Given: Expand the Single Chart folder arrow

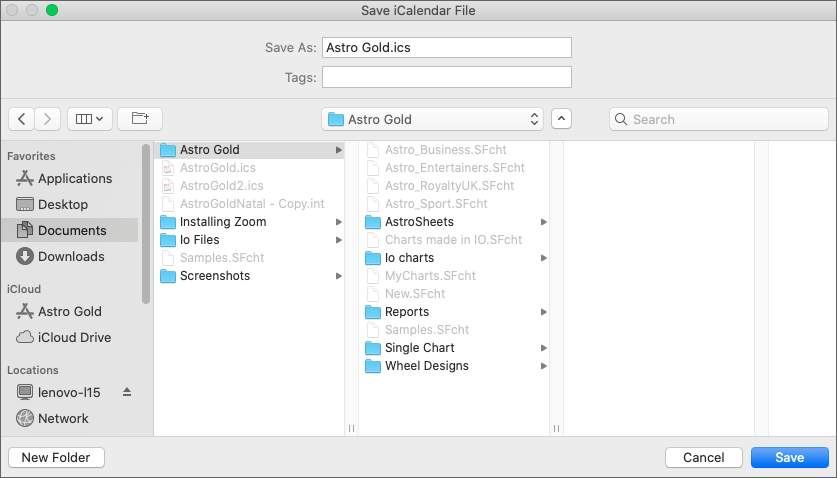Looking at the screenshot, I should (x=543, y=348).
